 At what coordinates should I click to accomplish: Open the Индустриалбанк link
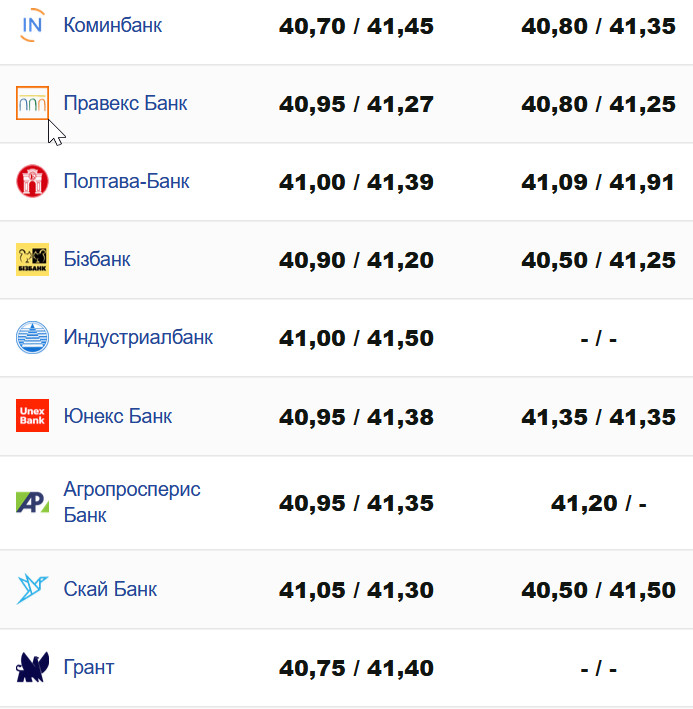[138, 337]
